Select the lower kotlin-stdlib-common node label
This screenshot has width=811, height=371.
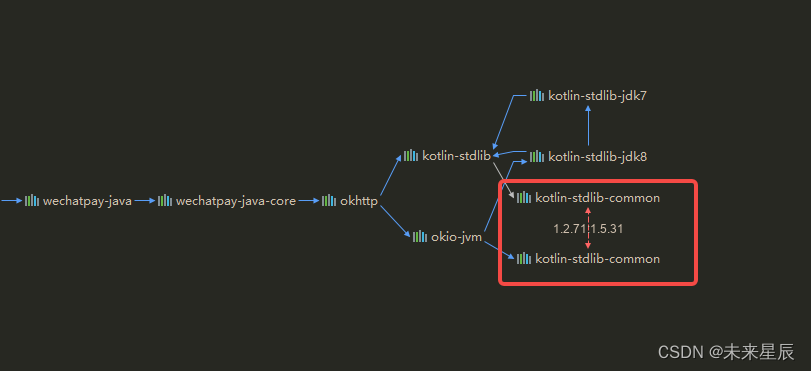597,258
